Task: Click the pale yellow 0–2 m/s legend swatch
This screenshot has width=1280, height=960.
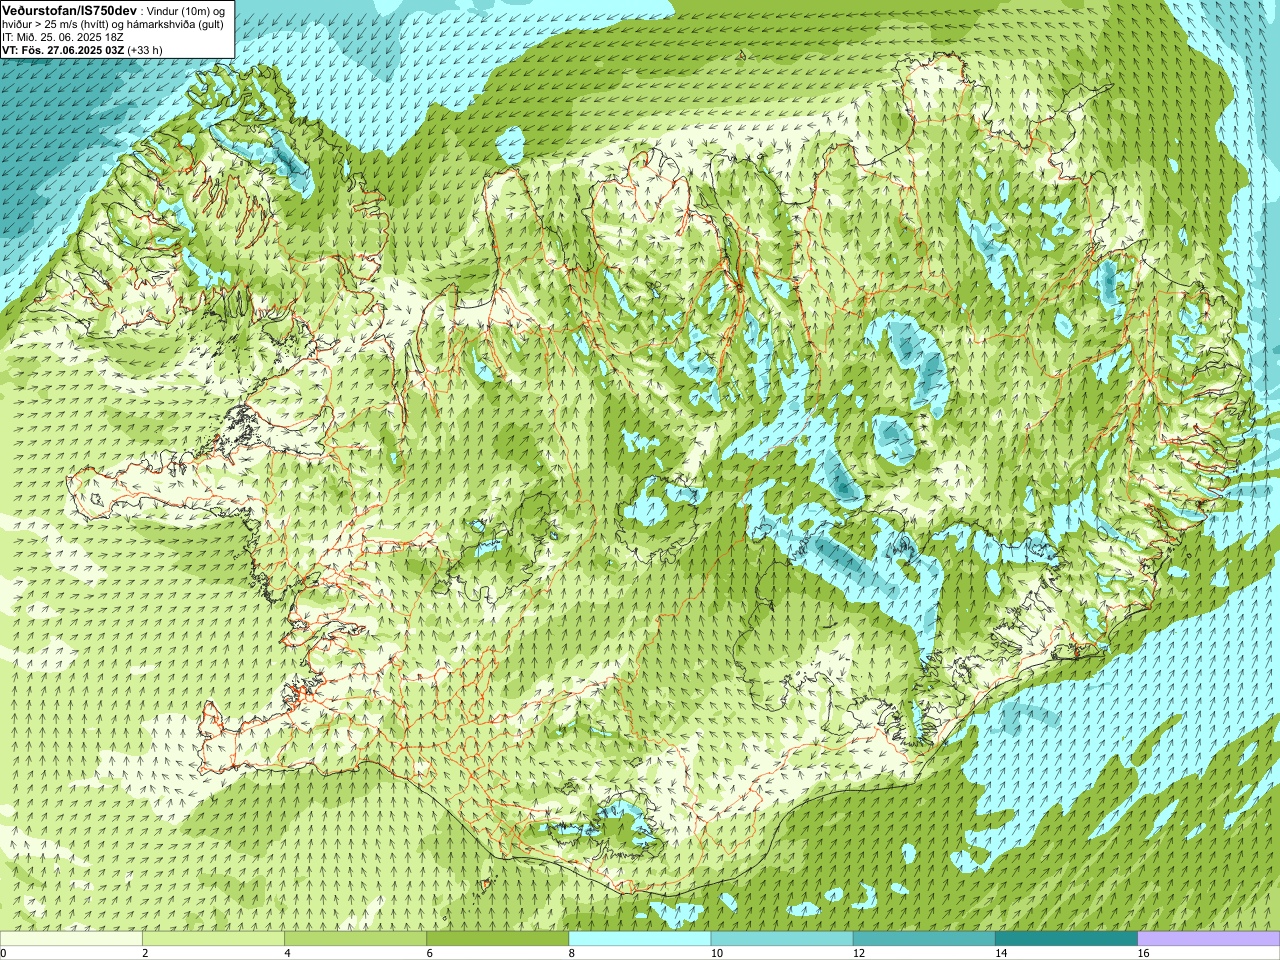Action: coord(71,939)
